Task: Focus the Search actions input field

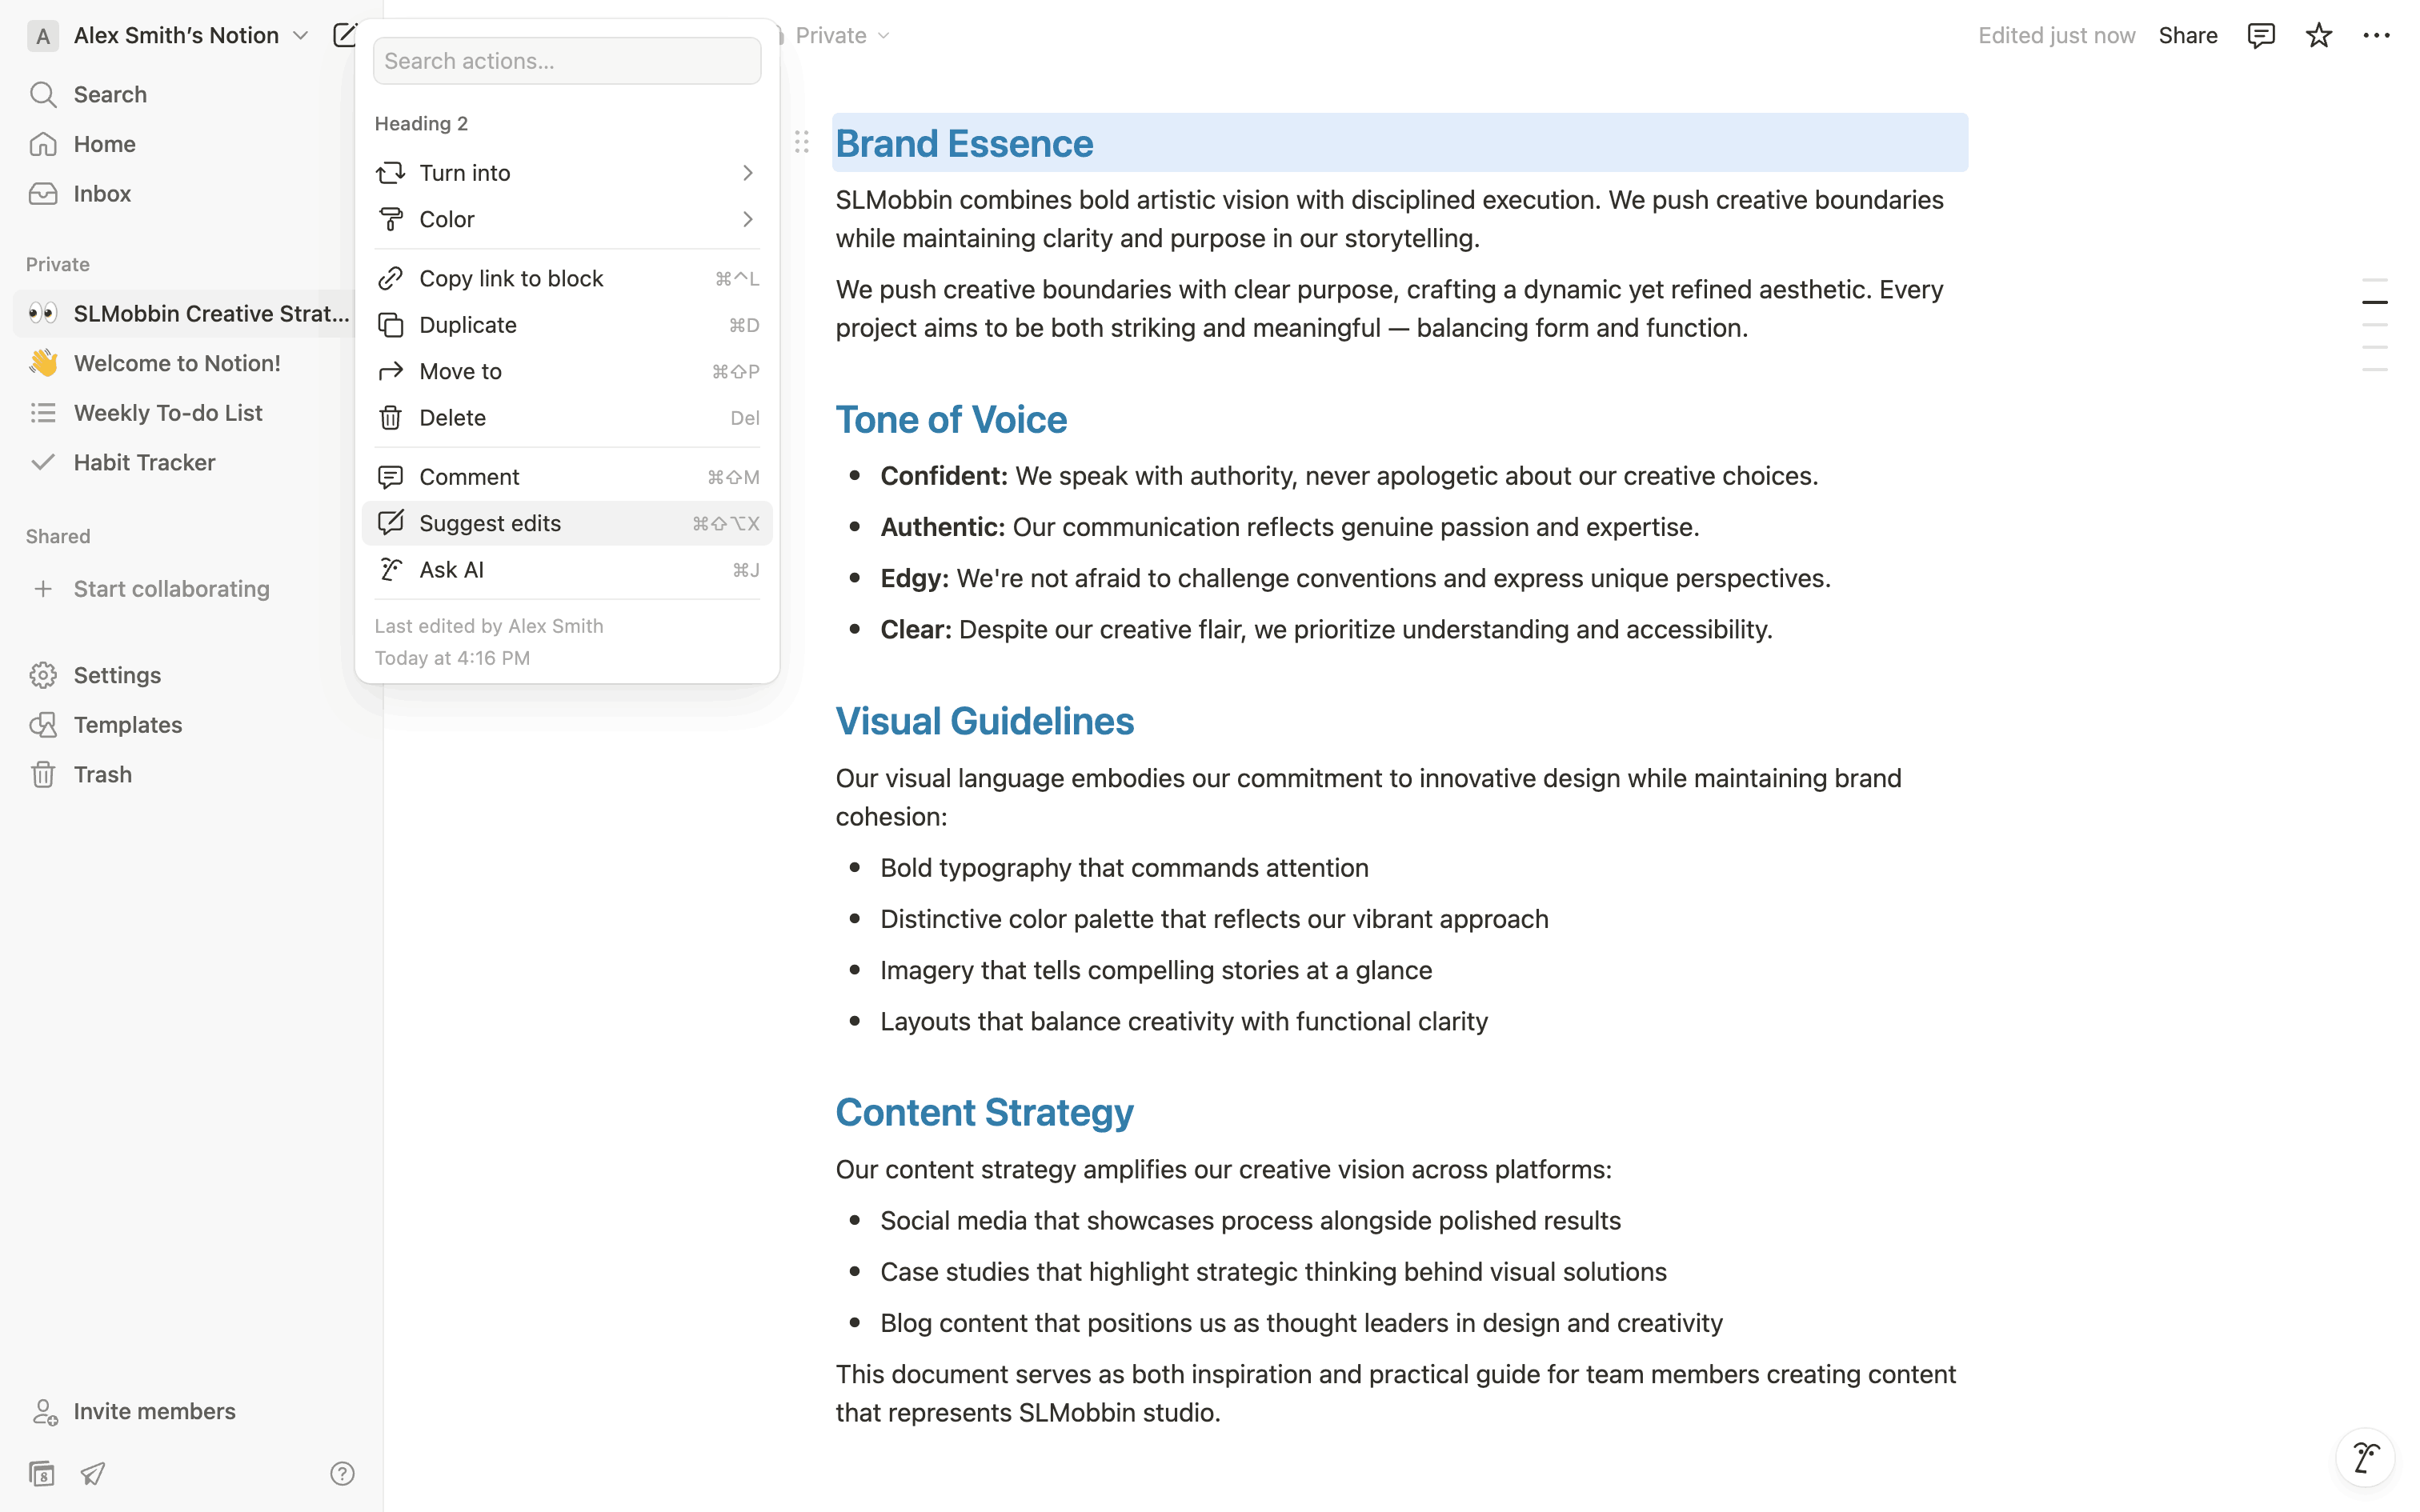Action: (x=566, y=61)
